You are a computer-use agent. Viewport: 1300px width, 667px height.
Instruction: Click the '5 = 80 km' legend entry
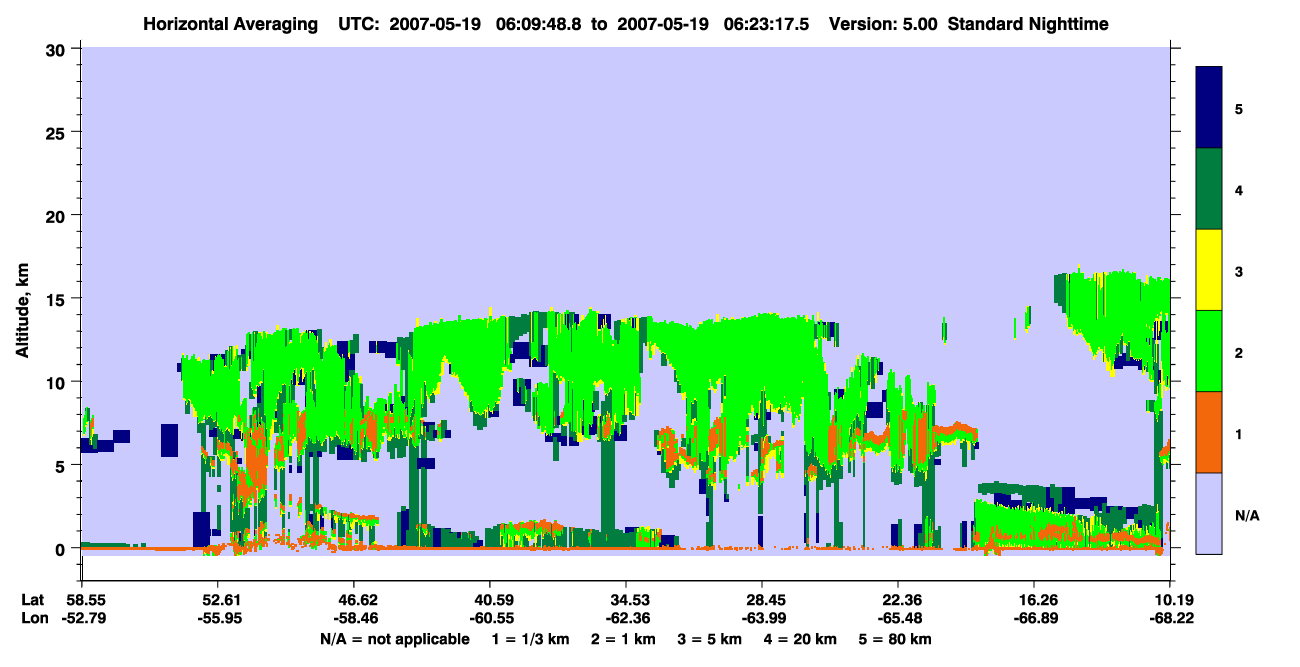click(x=897, y=639)
